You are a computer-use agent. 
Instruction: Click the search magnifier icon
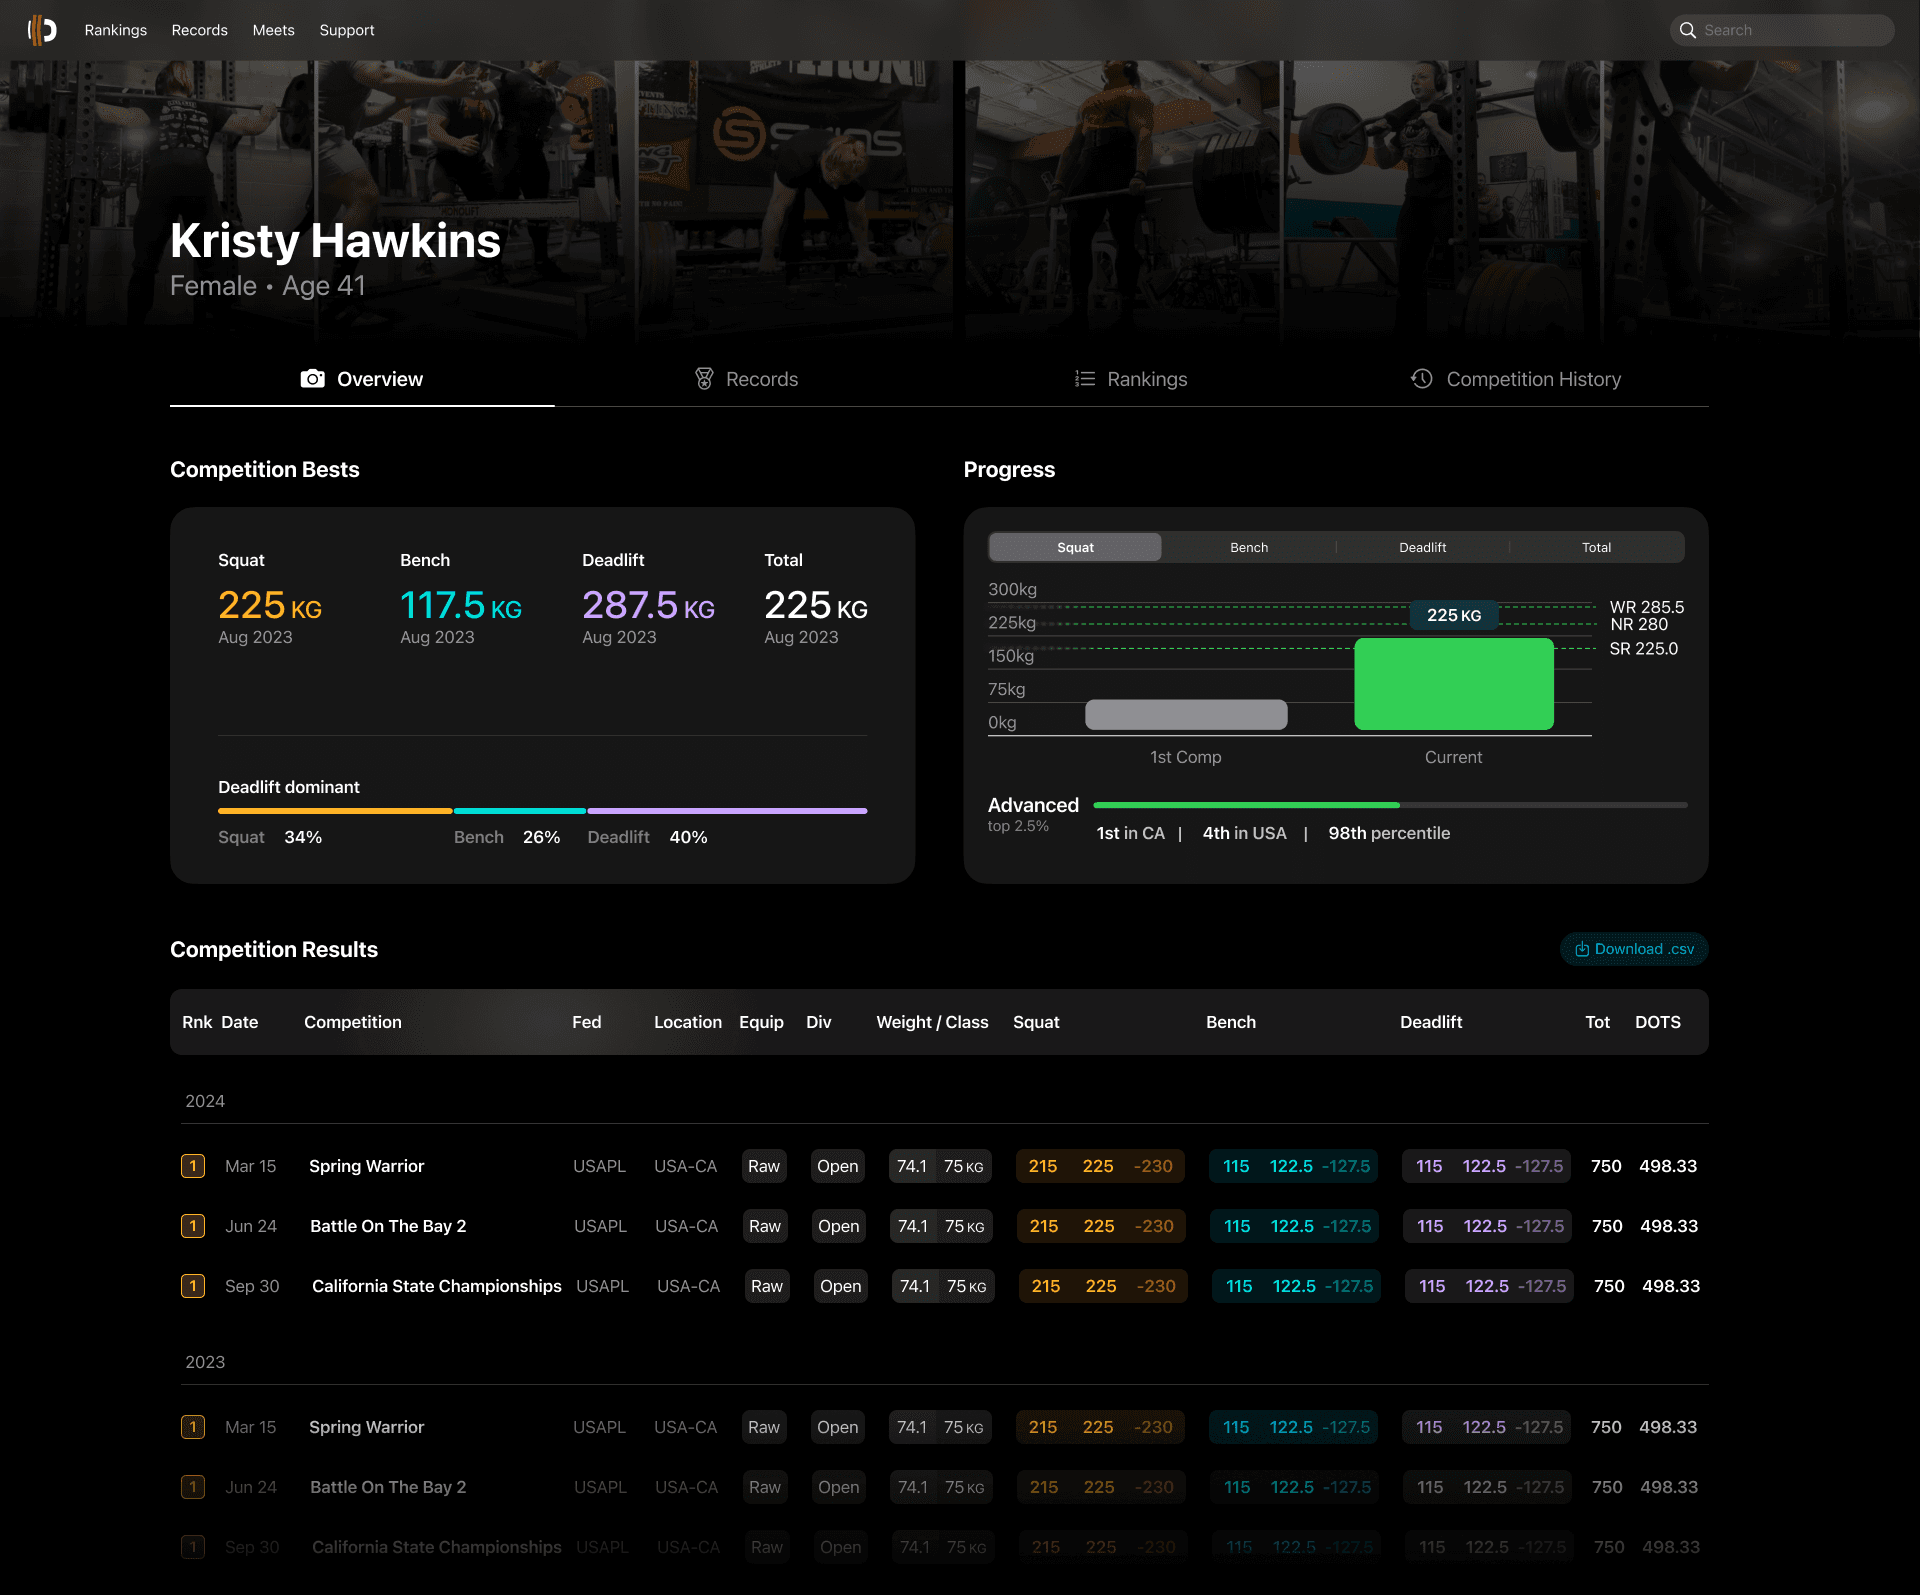[x=1687, y=30]
